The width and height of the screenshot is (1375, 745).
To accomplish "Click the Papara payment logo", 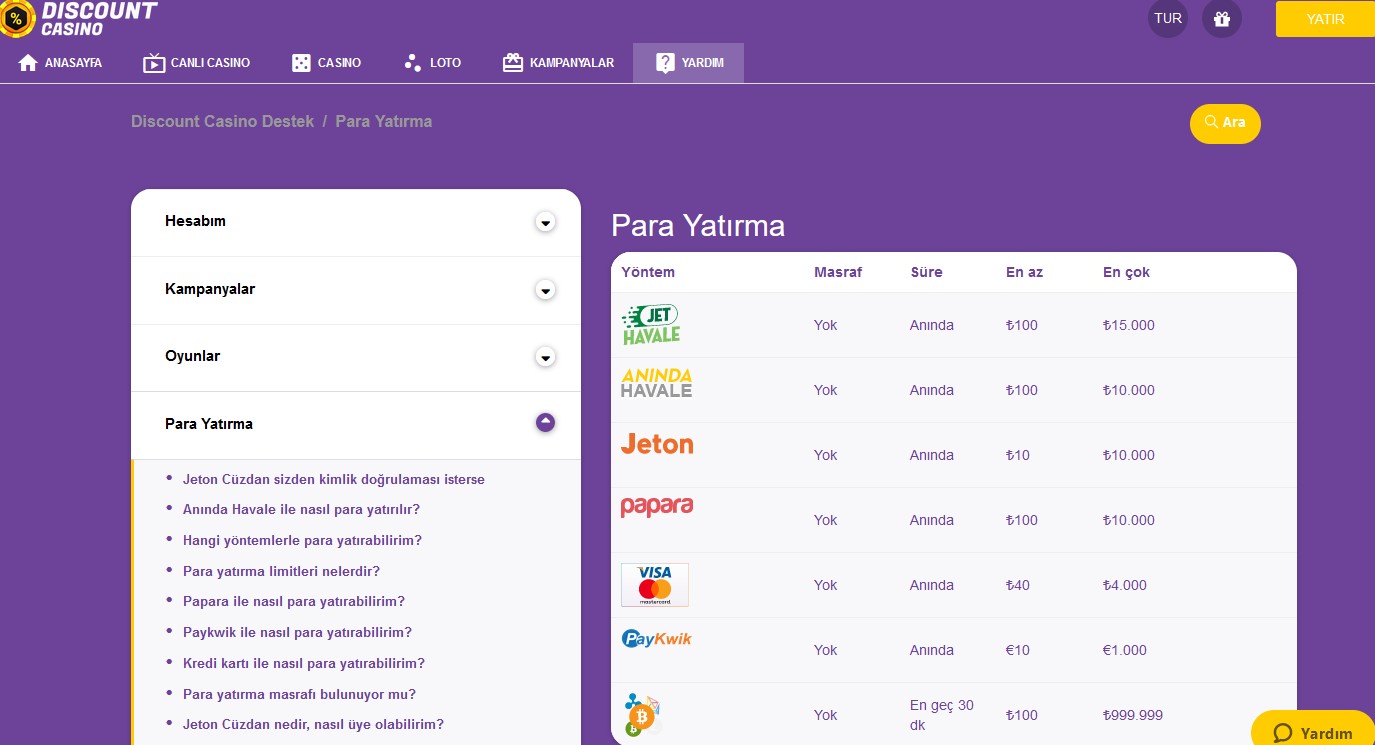I will coord(657,507).
